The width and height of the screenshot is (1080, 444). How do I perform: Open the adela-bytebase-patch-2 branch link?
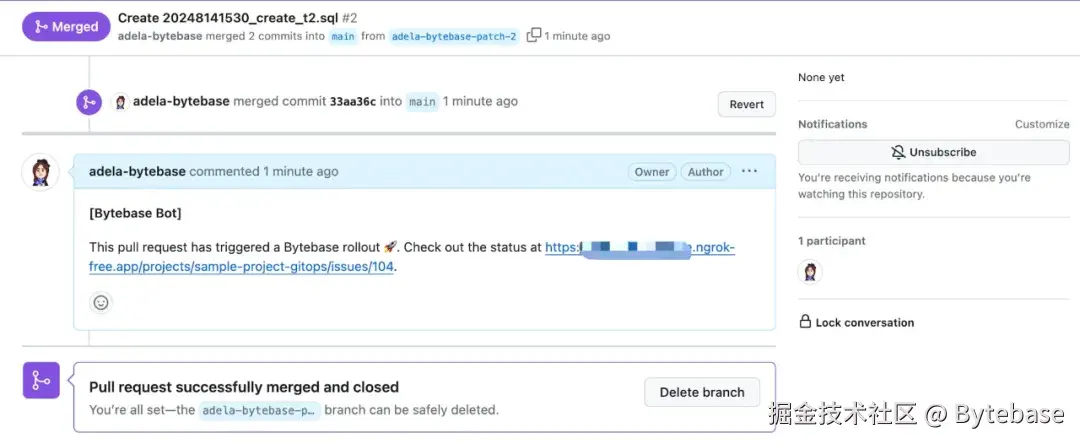tap(454, 37)
